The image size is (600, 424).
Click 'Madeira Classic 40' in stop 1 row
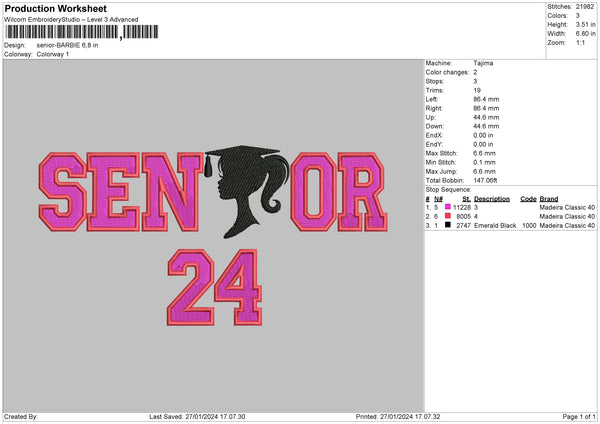[x=567, y=207]
